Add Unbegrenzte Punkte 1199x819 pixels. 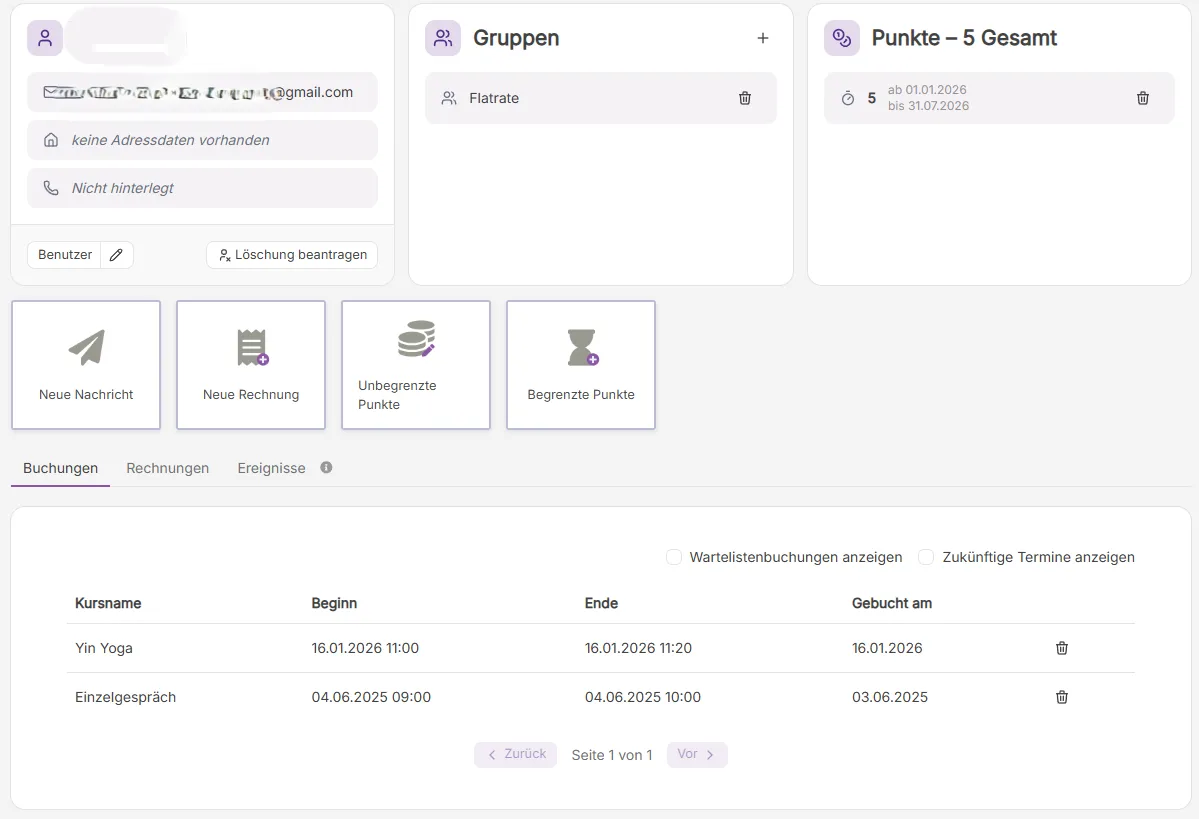pyautogui.click(x=416, y=365)
